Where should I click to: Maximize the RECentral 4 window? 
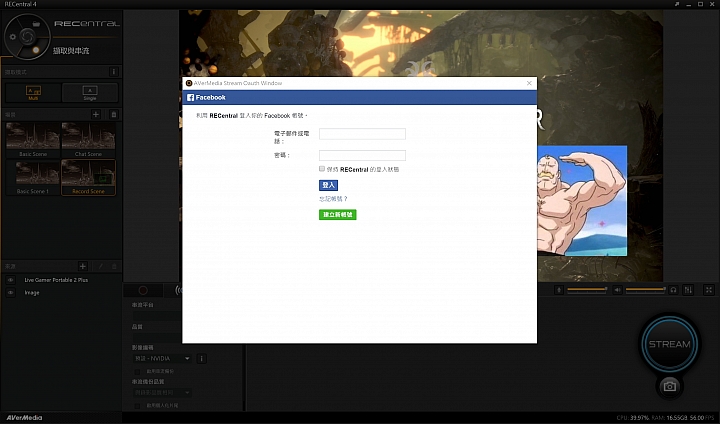[x=701, y=4]
